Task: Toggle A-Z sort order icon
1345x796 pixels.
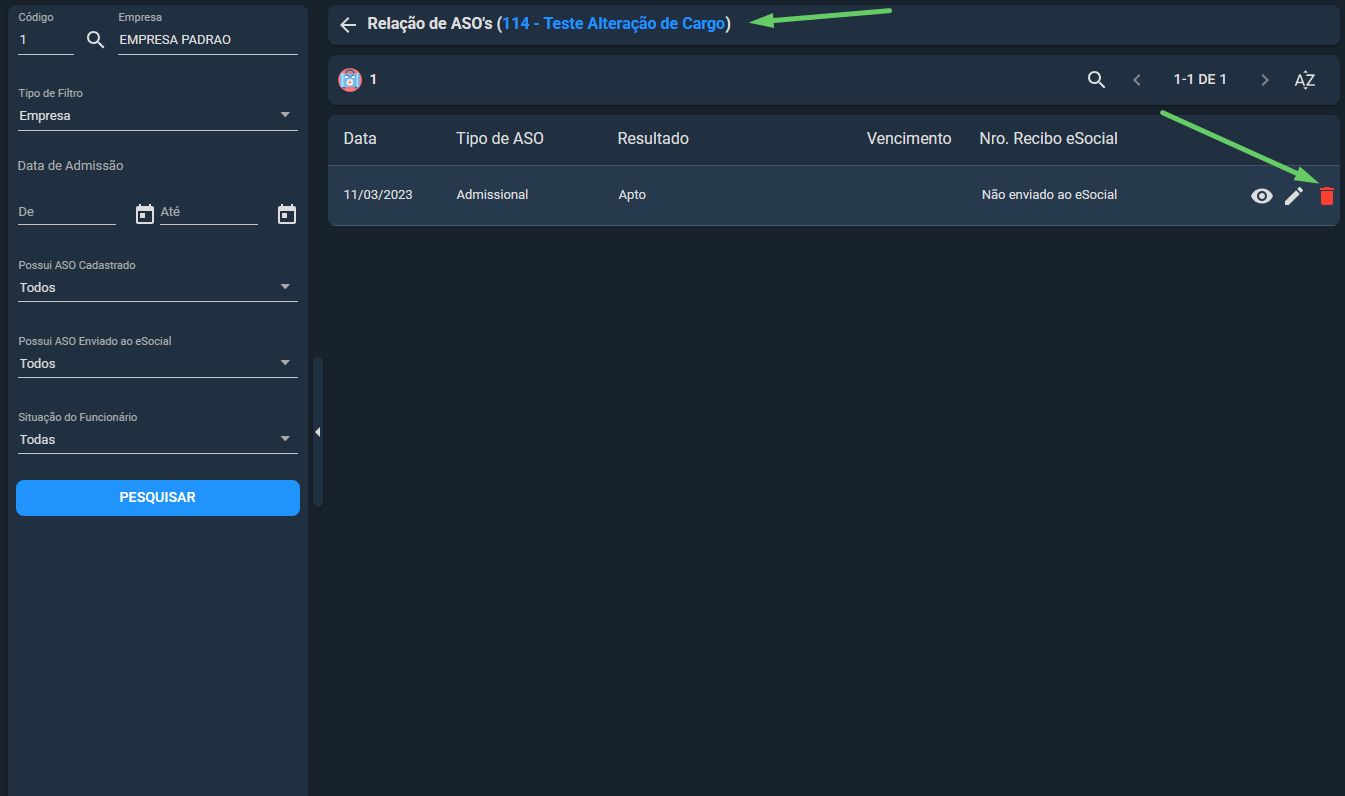Action: pos(1305,80)
